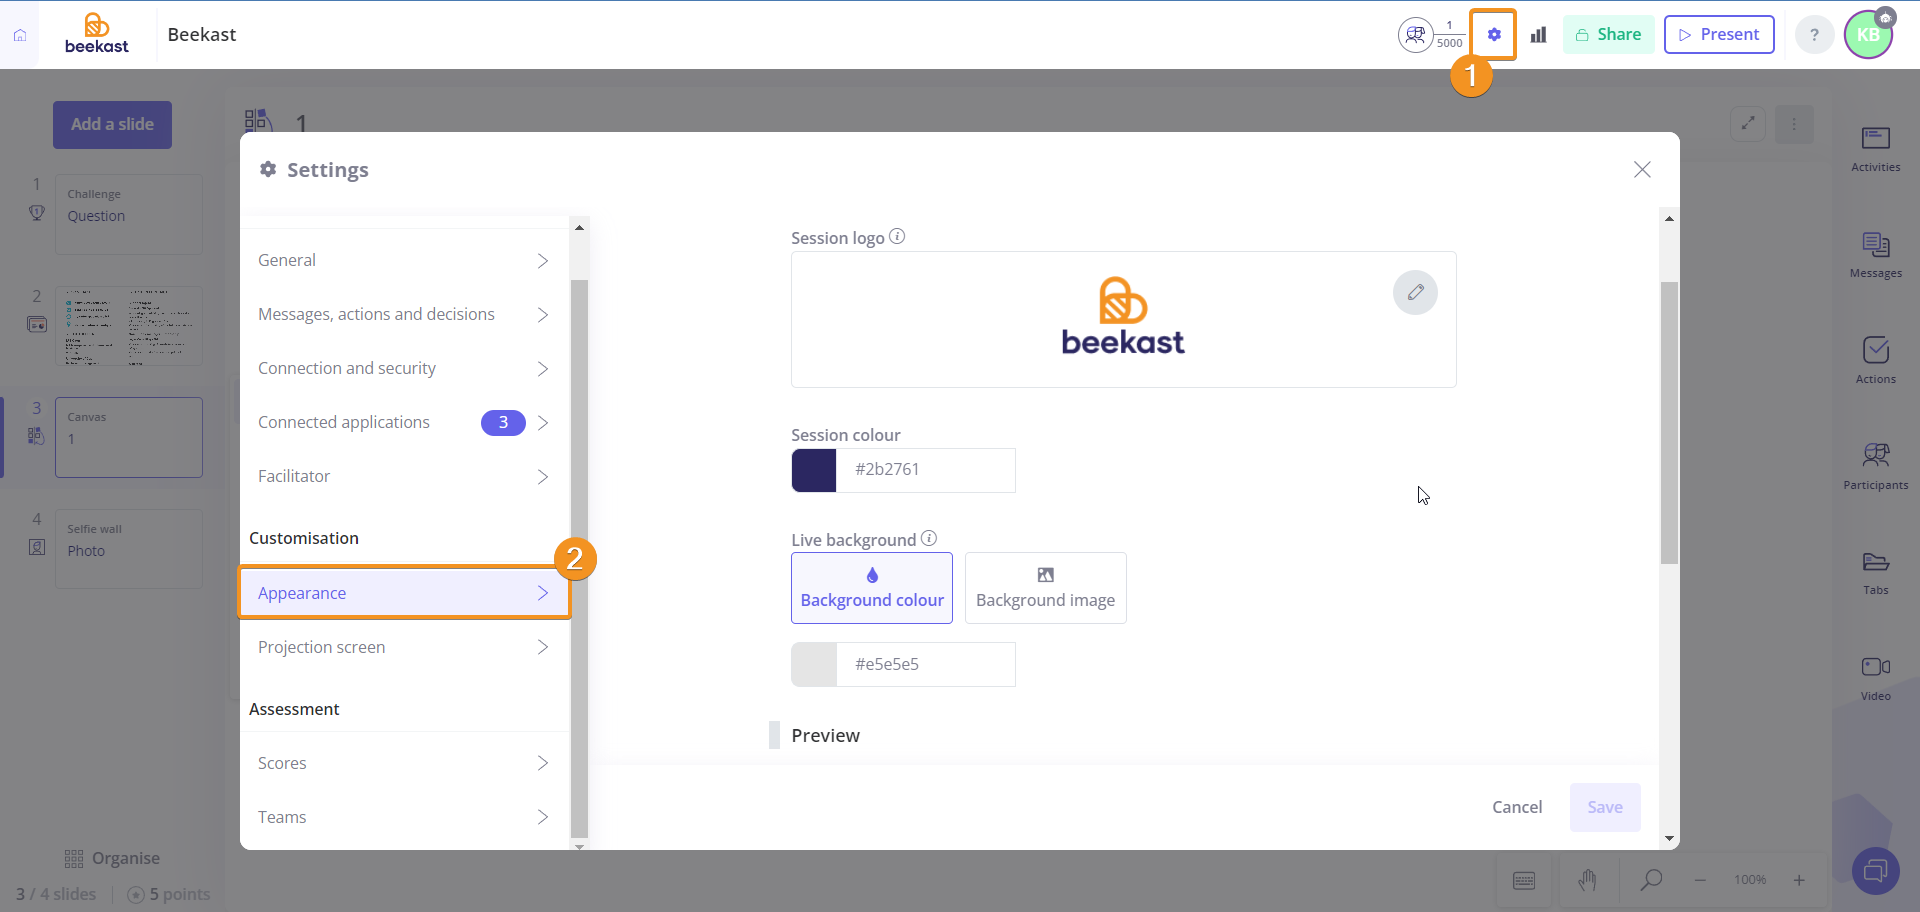
Task: Click the Present button
Action: coord(1719,35)
